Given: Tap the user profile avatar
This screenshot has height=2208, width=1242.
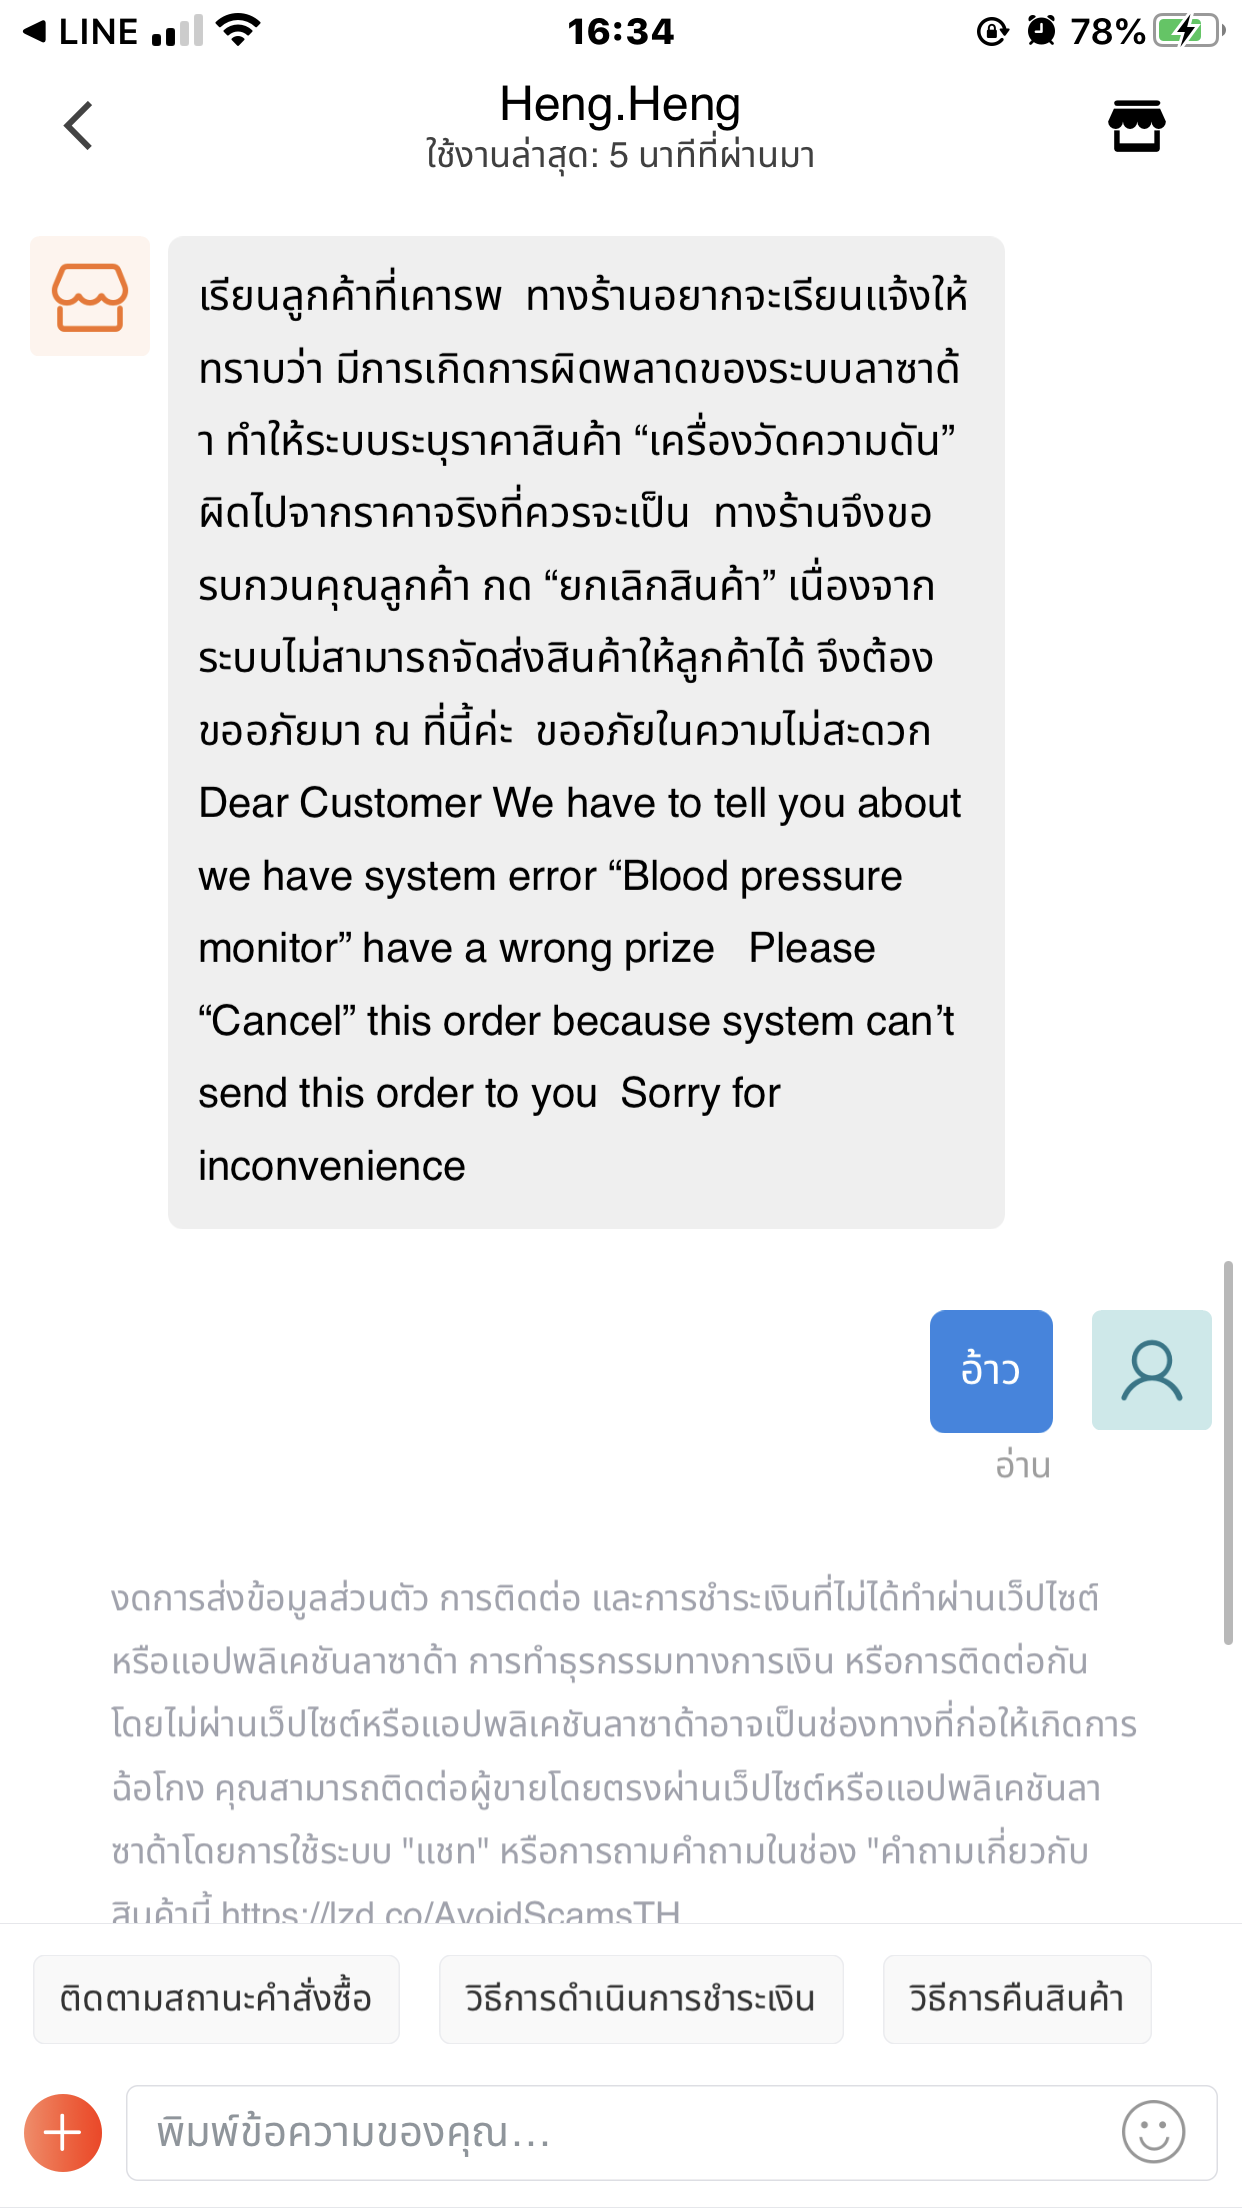Looking at the screenshot, I should click(x=1151, y=1370).
